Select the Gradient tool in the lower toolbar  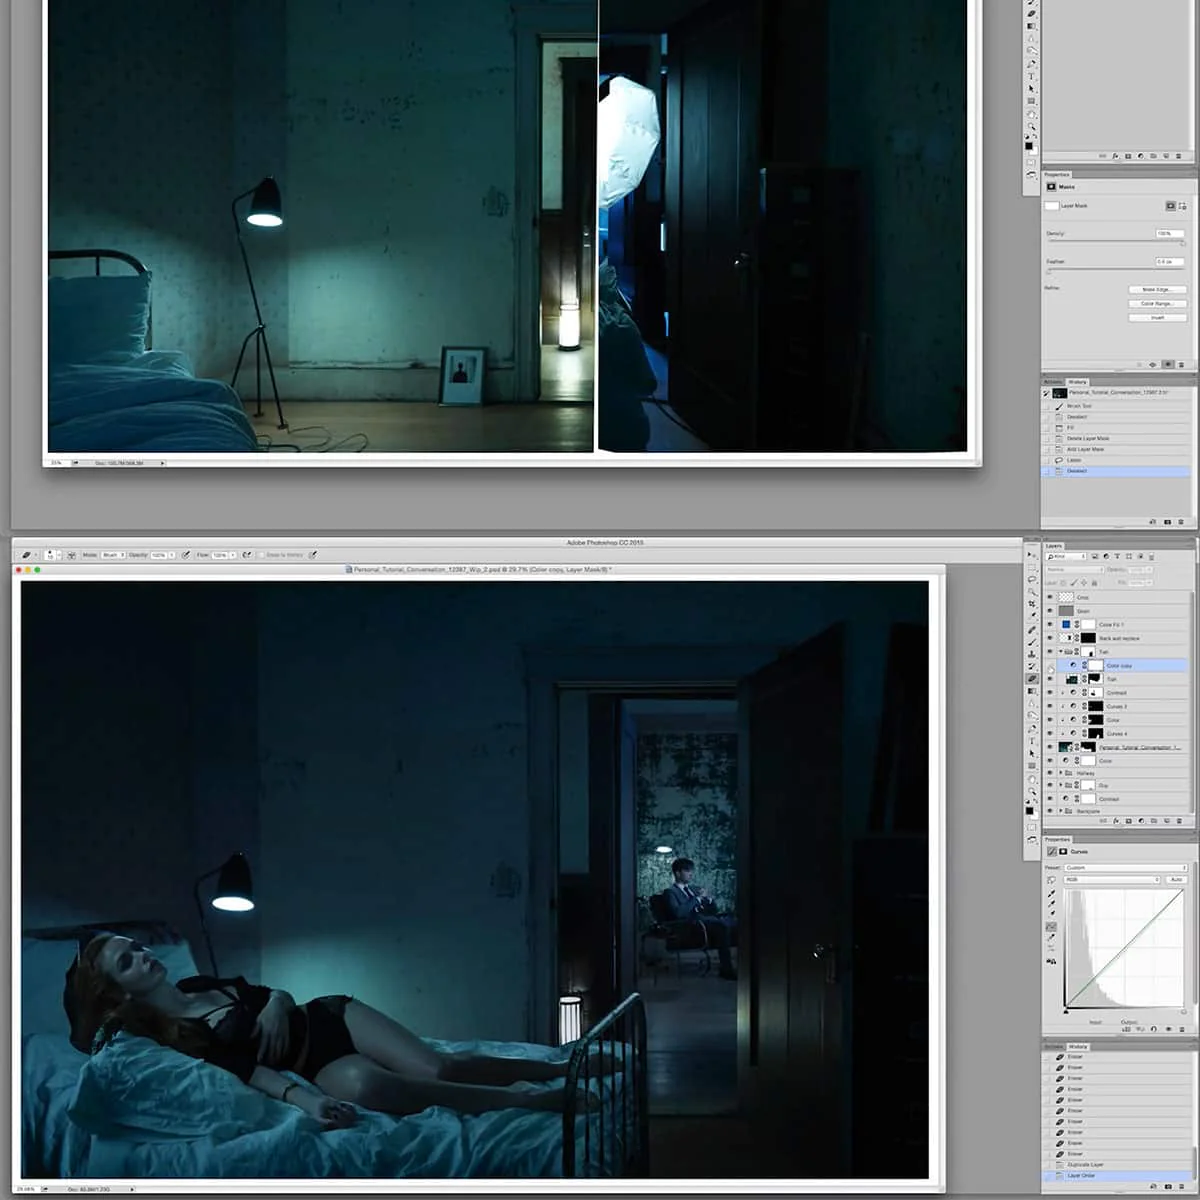tap(1031, 691)
